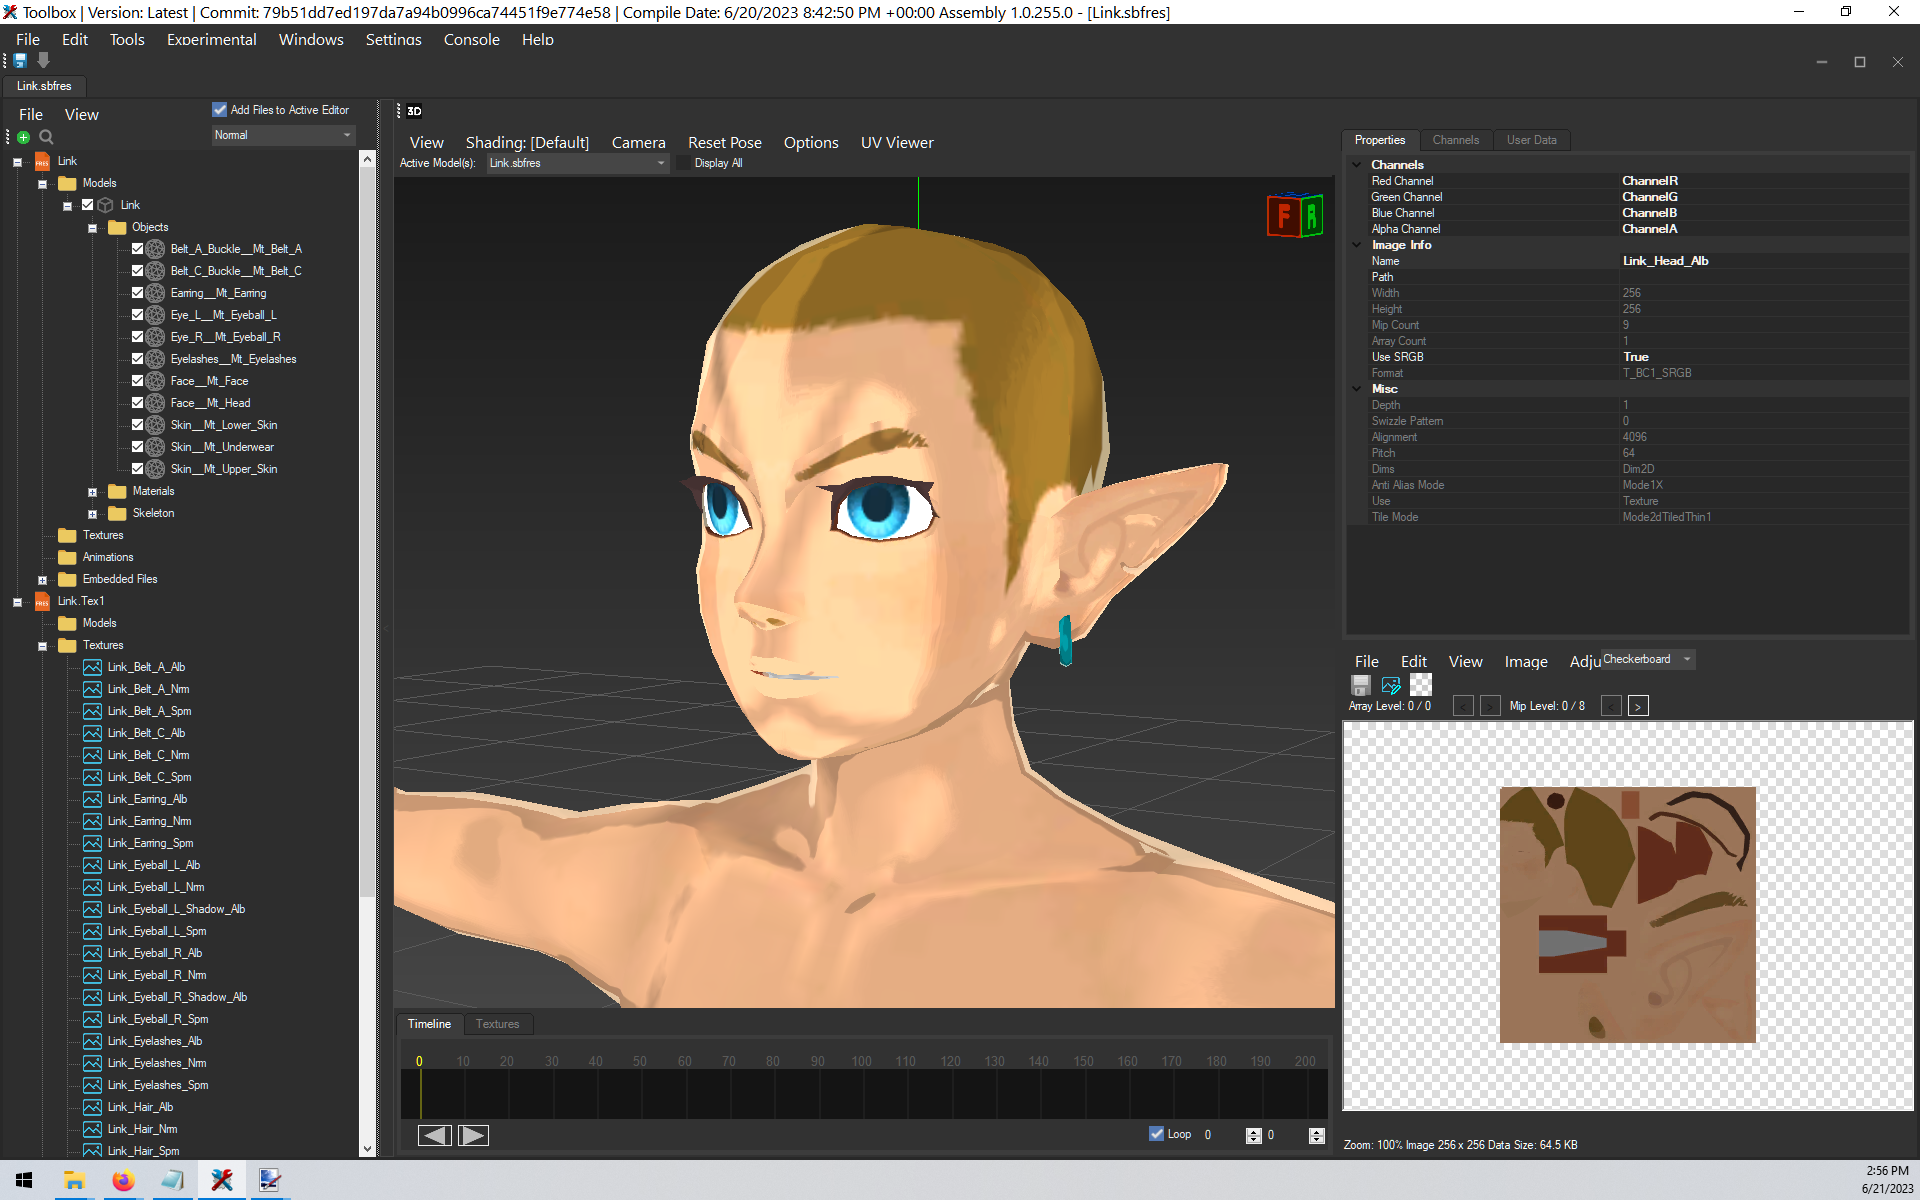The height and width of the screenshot is (1200, 1920).
Task: Click the save texture icon in the texture viewer
Action: [x=1360, y=685]
